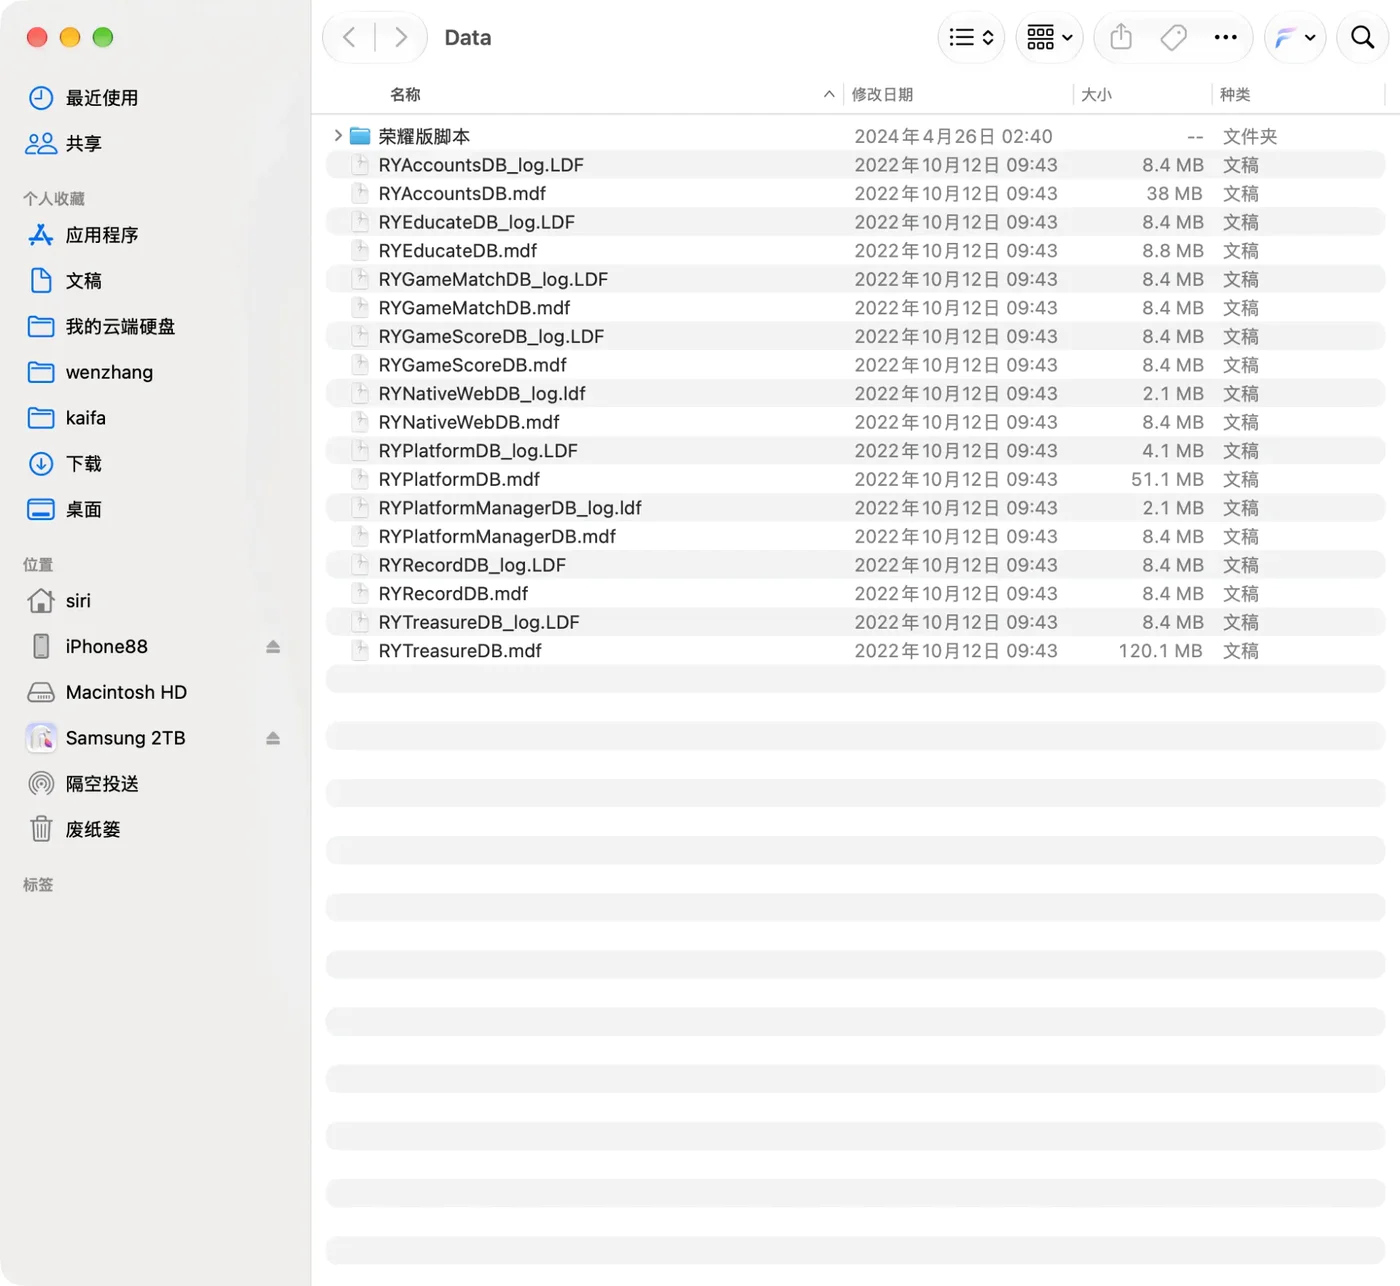Select file RYPlatformDB.mdf
Viewport: 1400px width, 1286px height.
[x=855, y=479]
